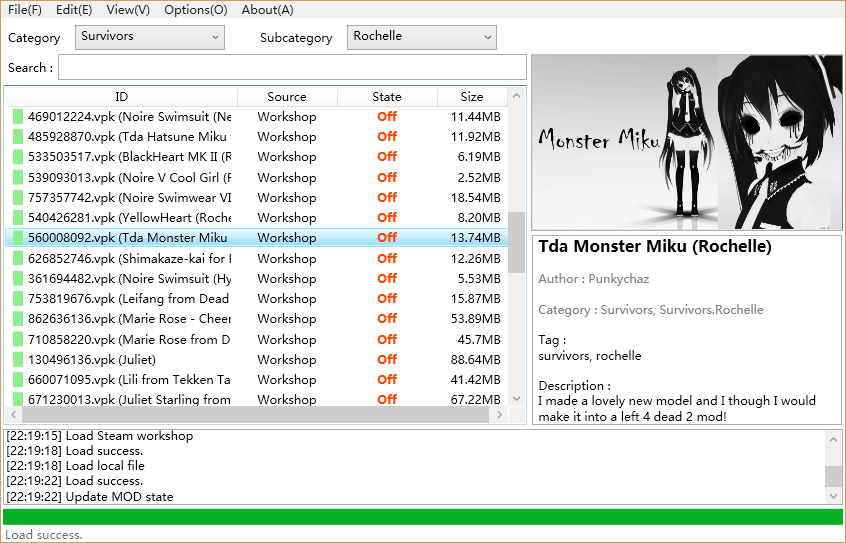Screen dimensions: 846x543
Task: Open the Edit(E) menu
Action: coord(74,10)
